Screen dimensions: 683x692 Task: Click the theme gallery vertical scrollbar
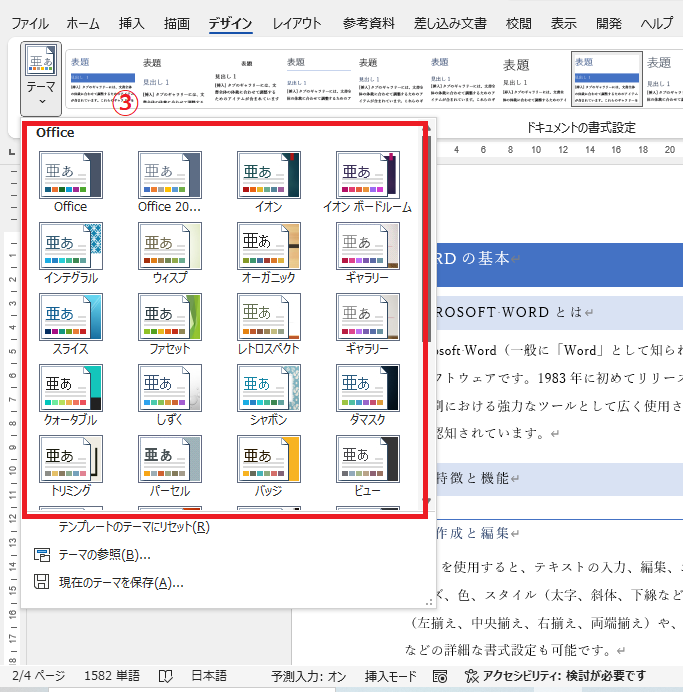tap(427, 238)
